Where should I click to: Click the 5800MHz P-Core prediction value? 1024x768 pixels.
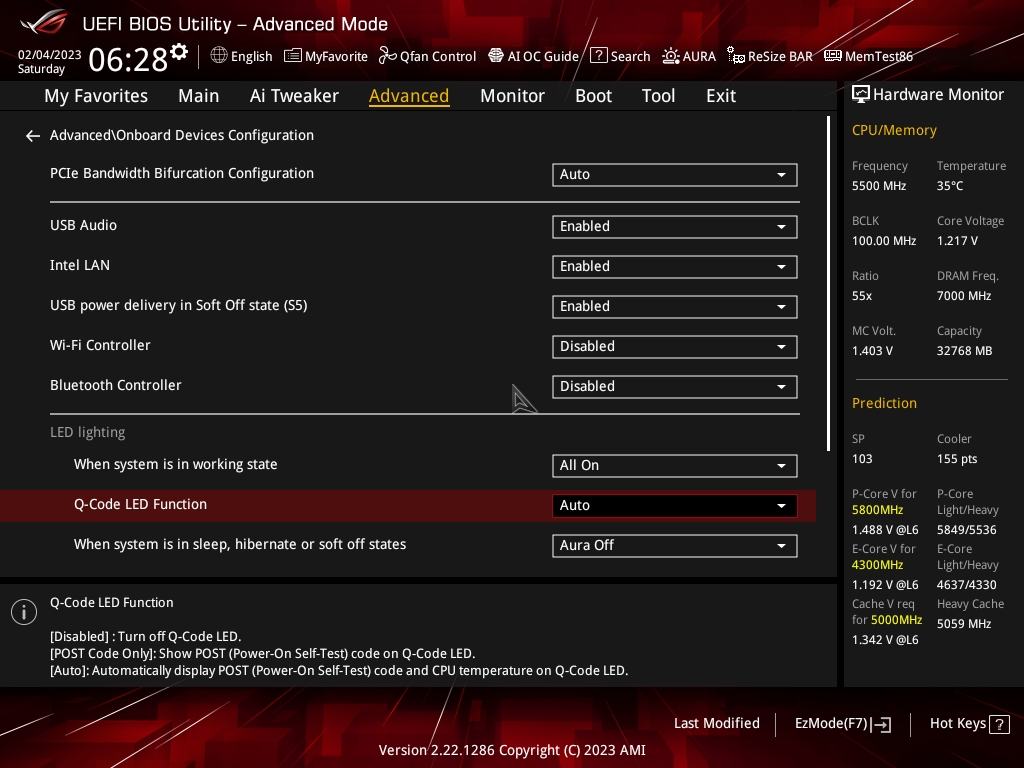[877, 510]
